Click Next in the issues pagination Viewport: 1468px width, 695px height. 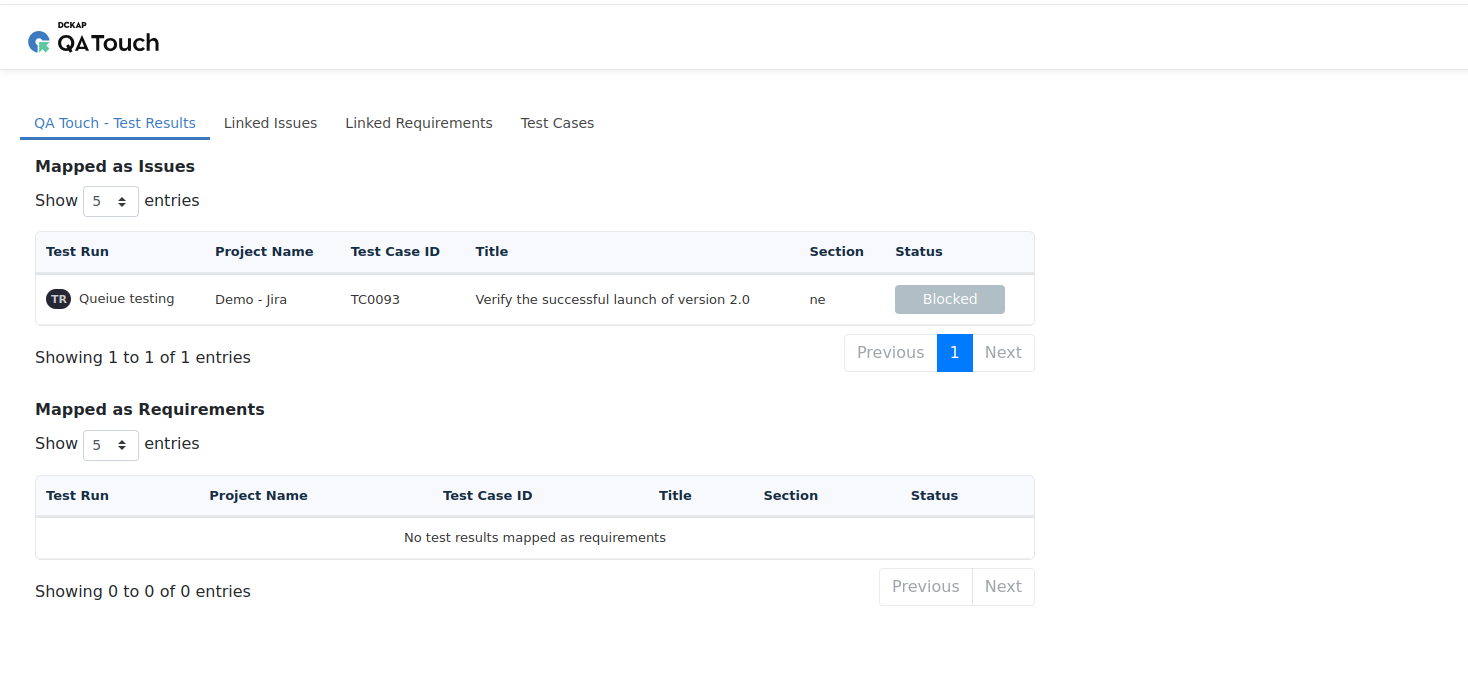click(1002, 353)
